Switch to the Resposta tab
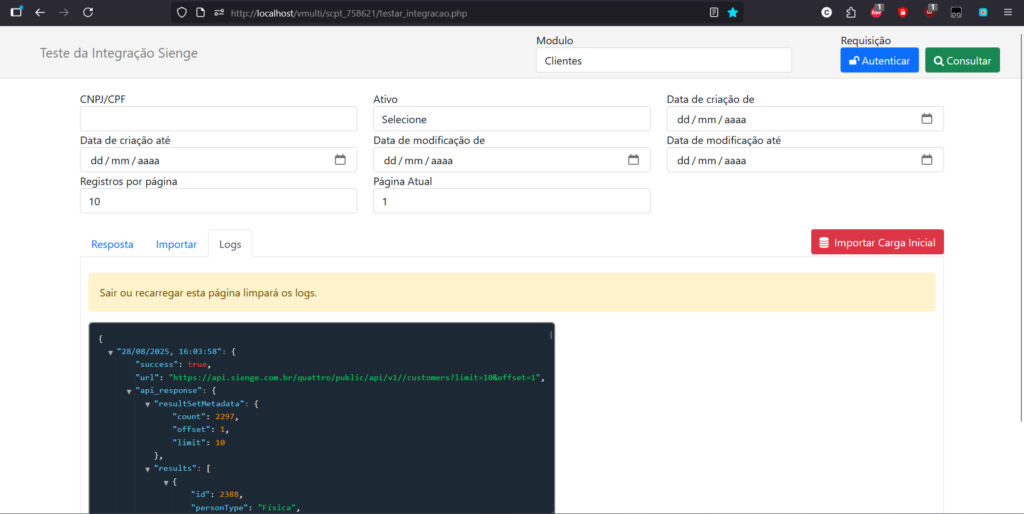The height and width of the screenshot is (514, 1024). pyautogui.click(x=112, y=244)
